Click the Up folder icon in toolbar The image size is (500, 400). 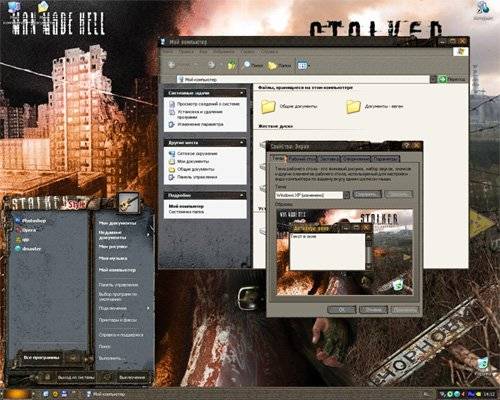pyautogui.click(x=231, y=65)
